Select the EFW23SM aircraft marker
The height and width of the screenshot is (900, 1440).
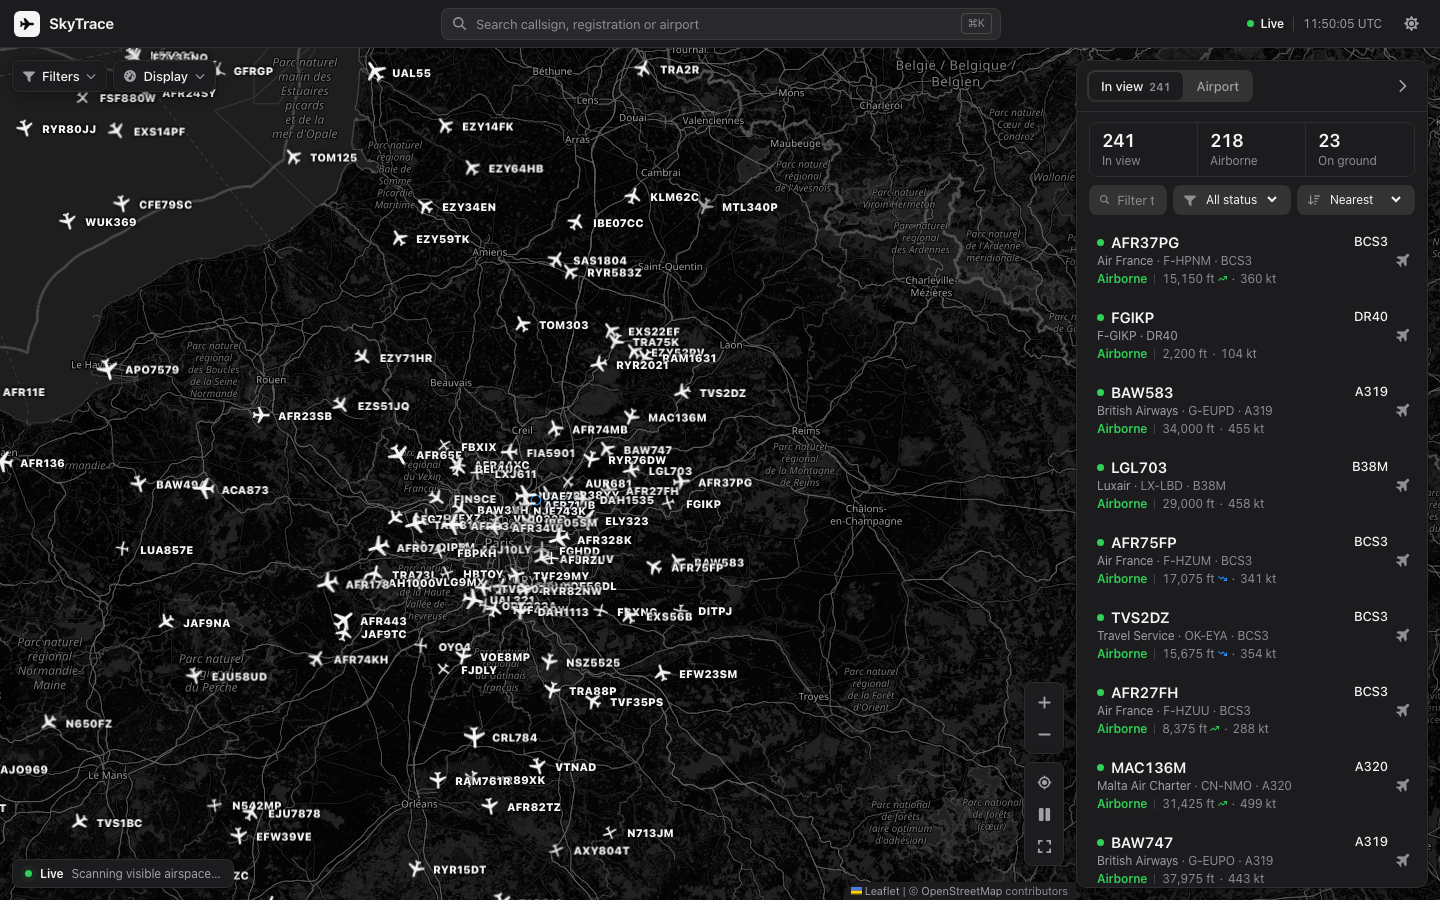click(662, 674)
